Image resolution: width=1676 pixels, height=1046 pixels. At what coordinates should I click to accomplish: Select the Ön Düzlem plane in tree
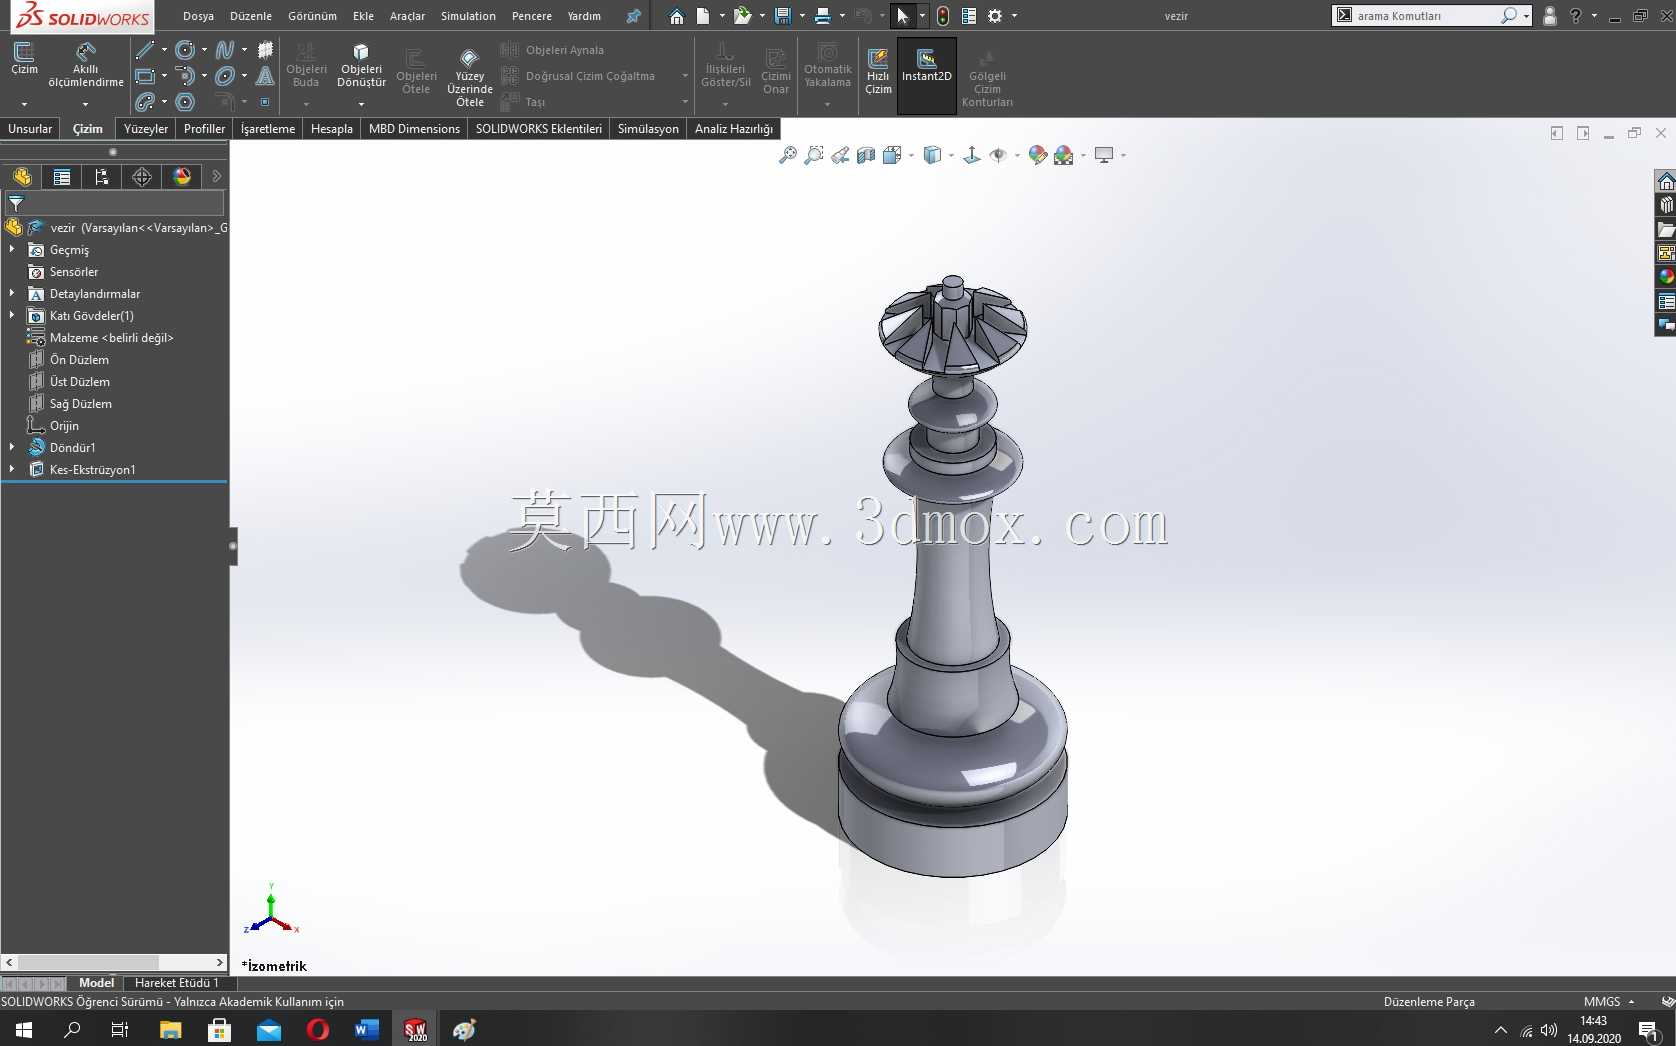79,359
